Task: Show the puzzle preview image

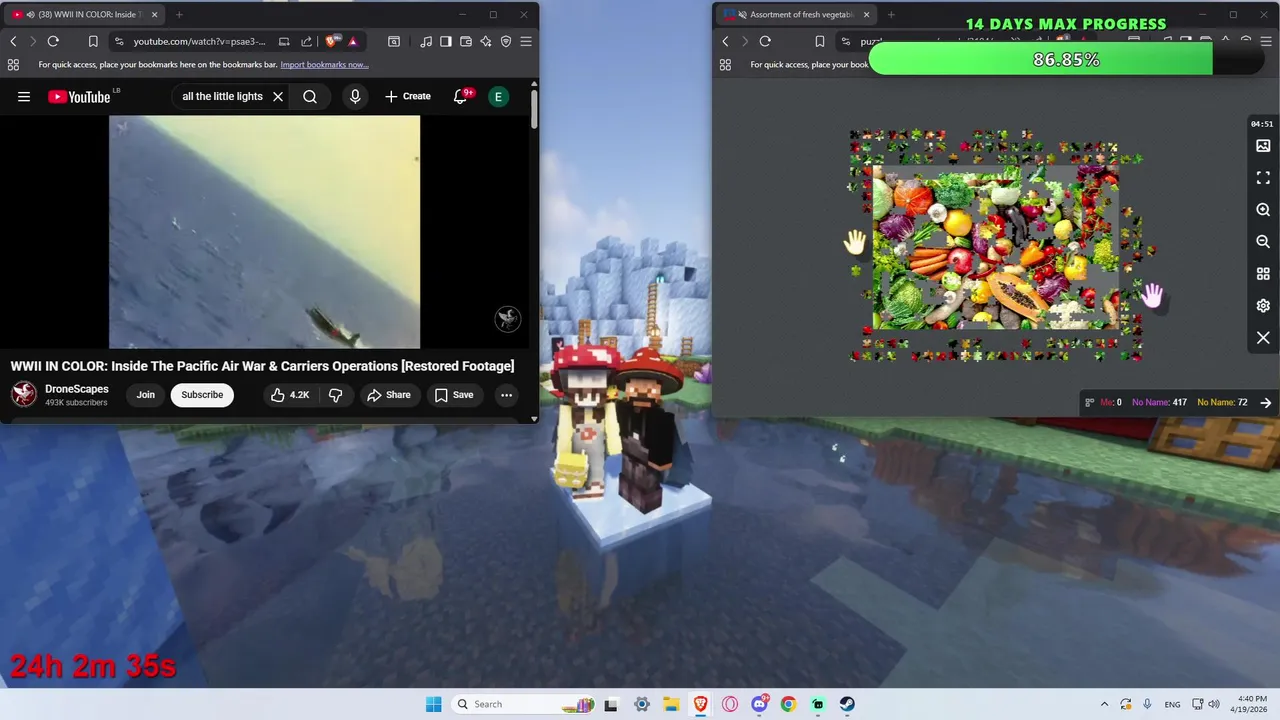Action: [x=1263, y=146]
